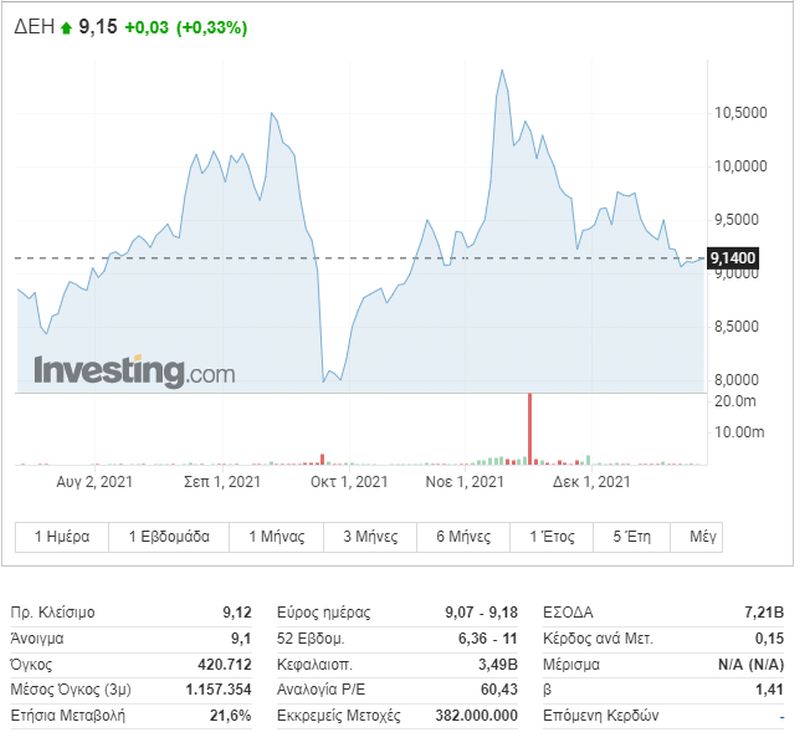
Task: Click the market cap value 3,49B
Action: [x=498, y=665]
